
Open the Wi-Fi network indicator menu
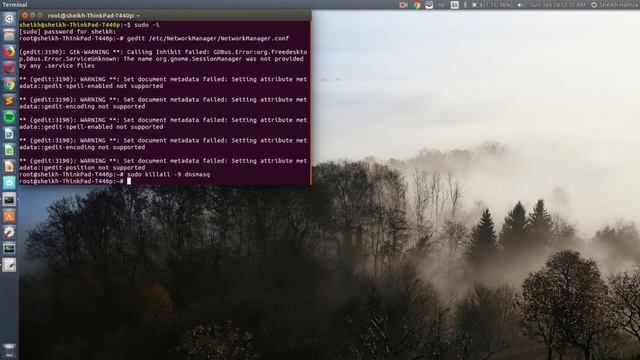(x=442, y=5)
